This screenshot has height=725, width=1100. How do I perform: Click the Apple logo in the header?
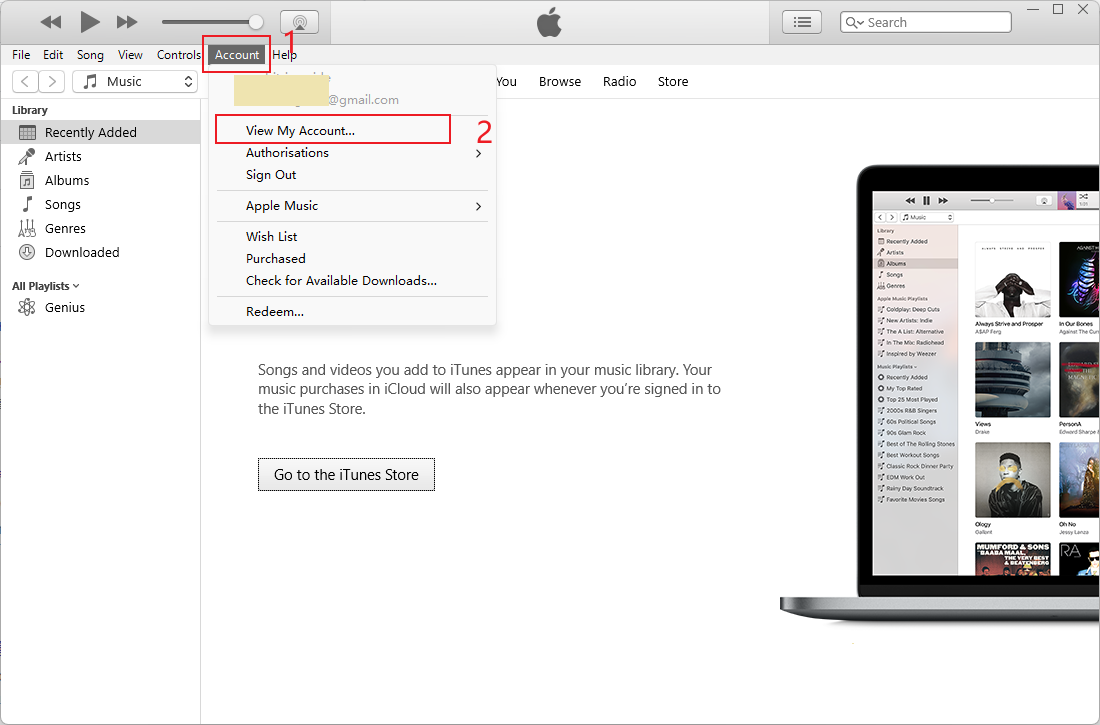pyautogui.click(x=549, y=22)
